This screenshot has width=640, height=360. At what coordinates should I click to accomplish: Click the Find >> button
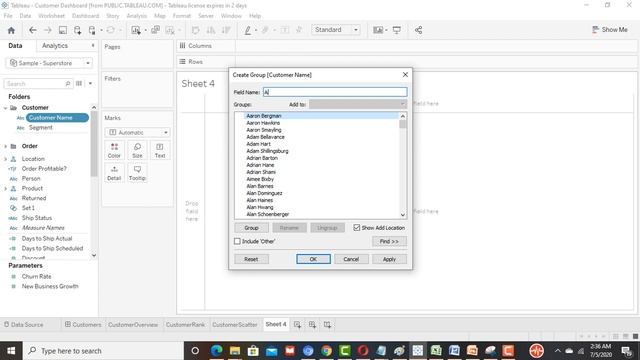pyautogui.click(x=389, y=241)
